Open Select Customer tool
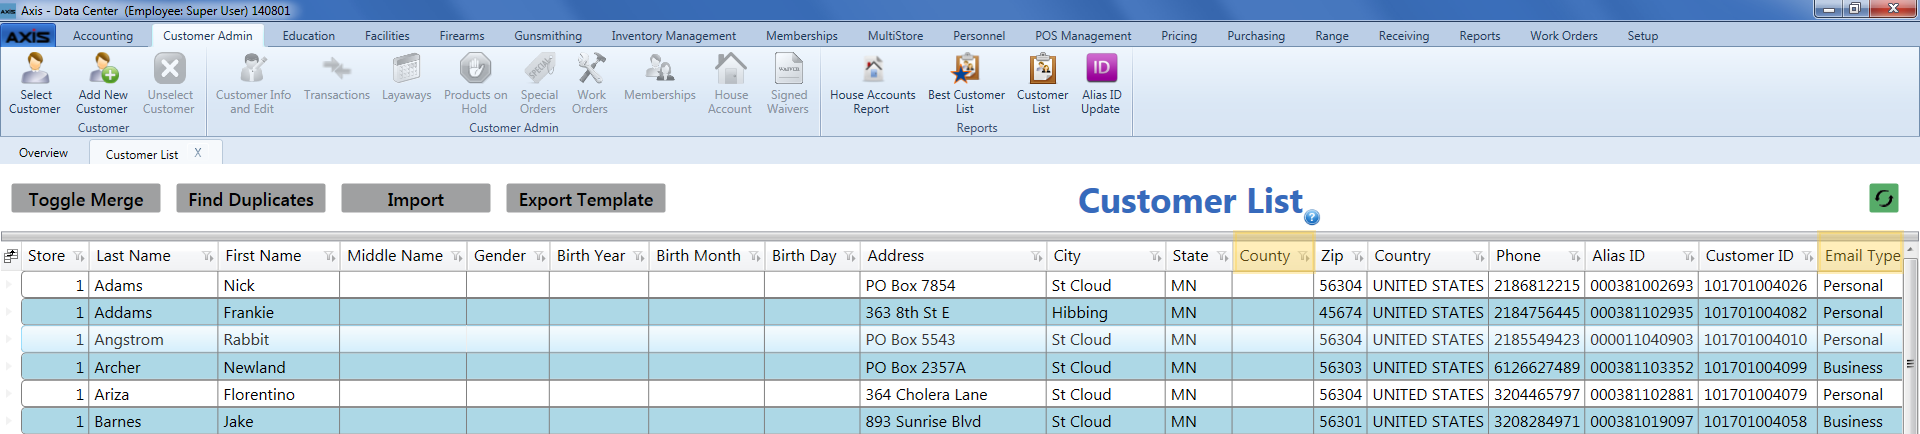Screen dimensions: 1920x434 pyautogui.click(x=35, y=84)
